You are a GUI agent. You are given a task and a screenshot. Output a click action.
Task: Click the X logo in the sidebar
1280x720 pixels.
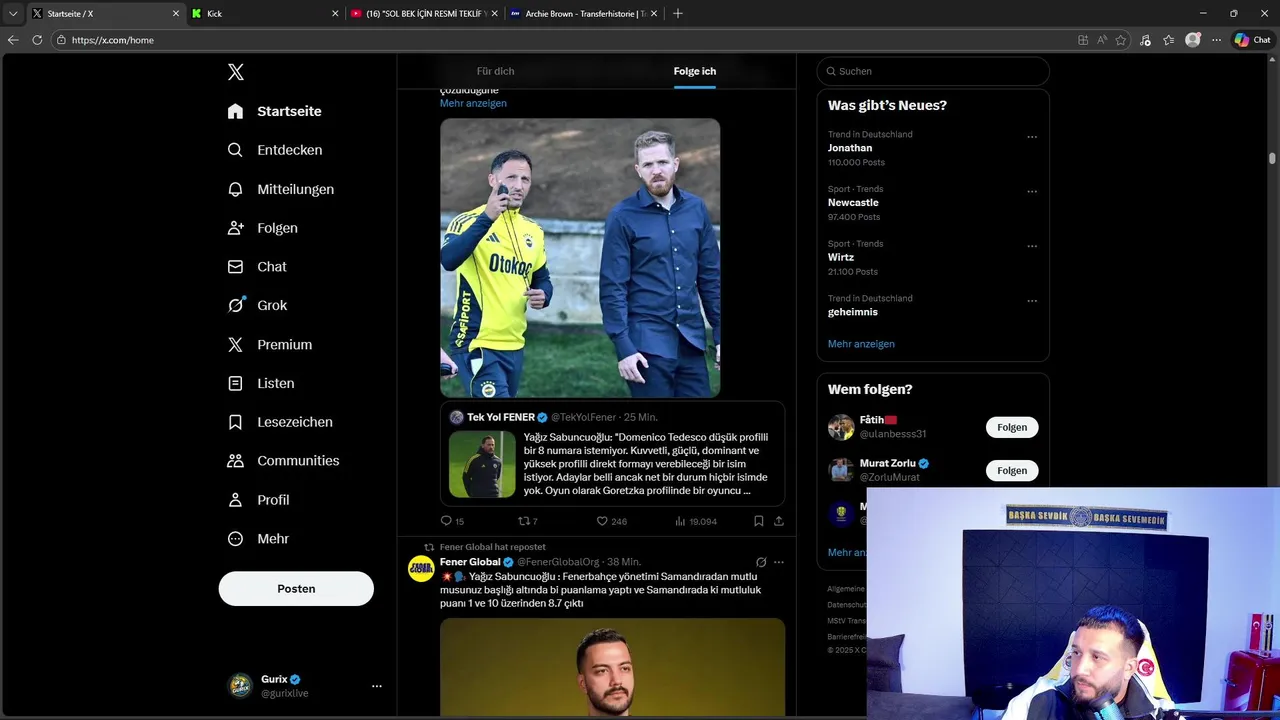235,72
